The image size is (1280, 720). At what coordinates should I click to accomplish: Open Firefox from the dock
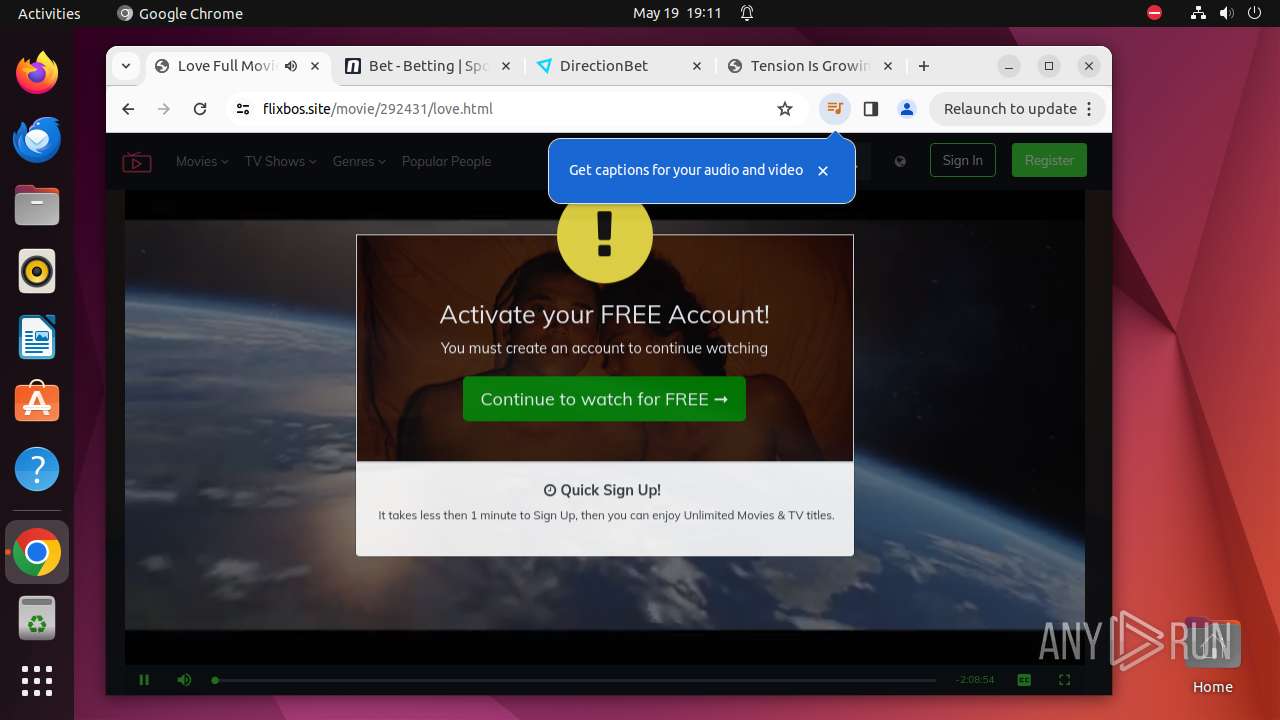37,73
